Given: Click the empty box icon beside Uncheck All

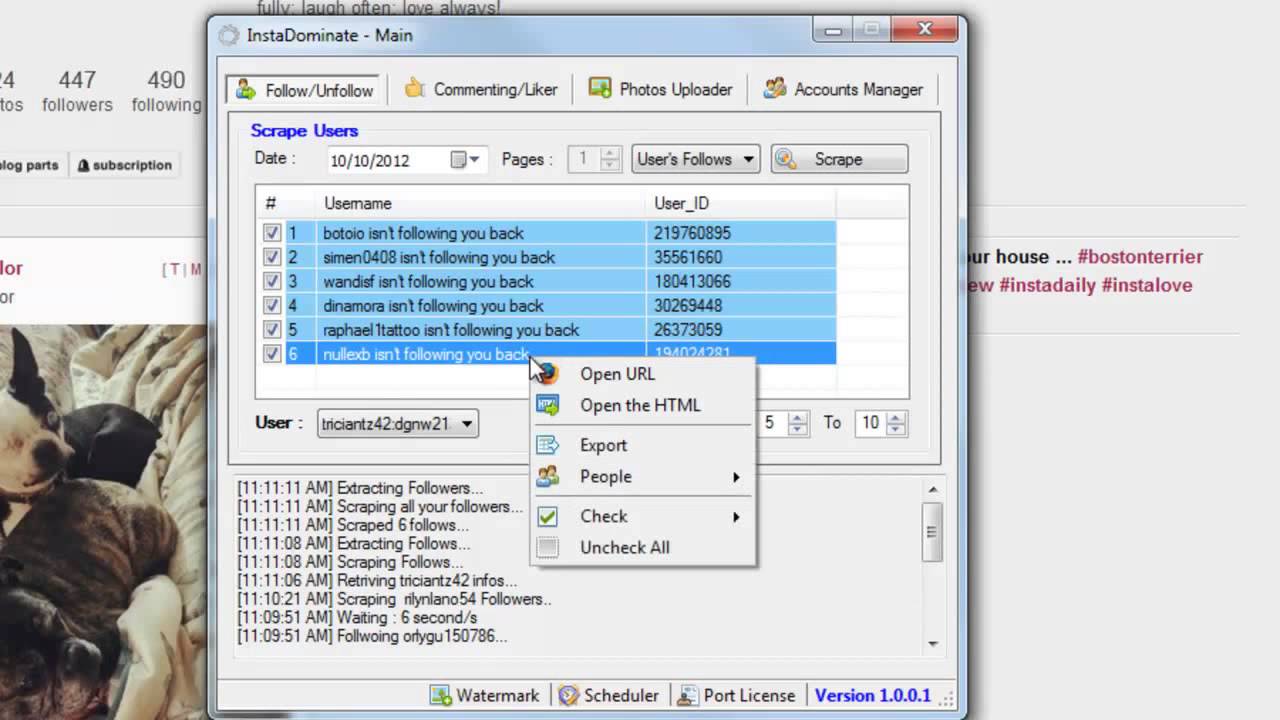Looking at the screenshot, I should pos(547,548).
